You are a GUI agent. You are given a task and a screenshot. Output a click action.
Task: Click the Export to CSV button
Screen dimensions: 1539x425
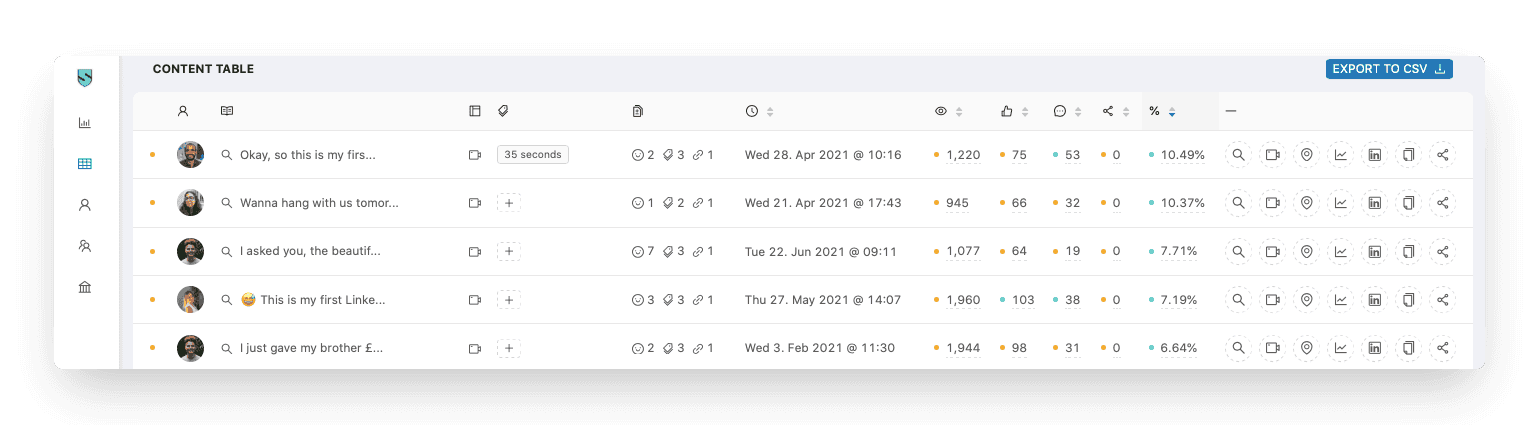(x=1389, y=69)
